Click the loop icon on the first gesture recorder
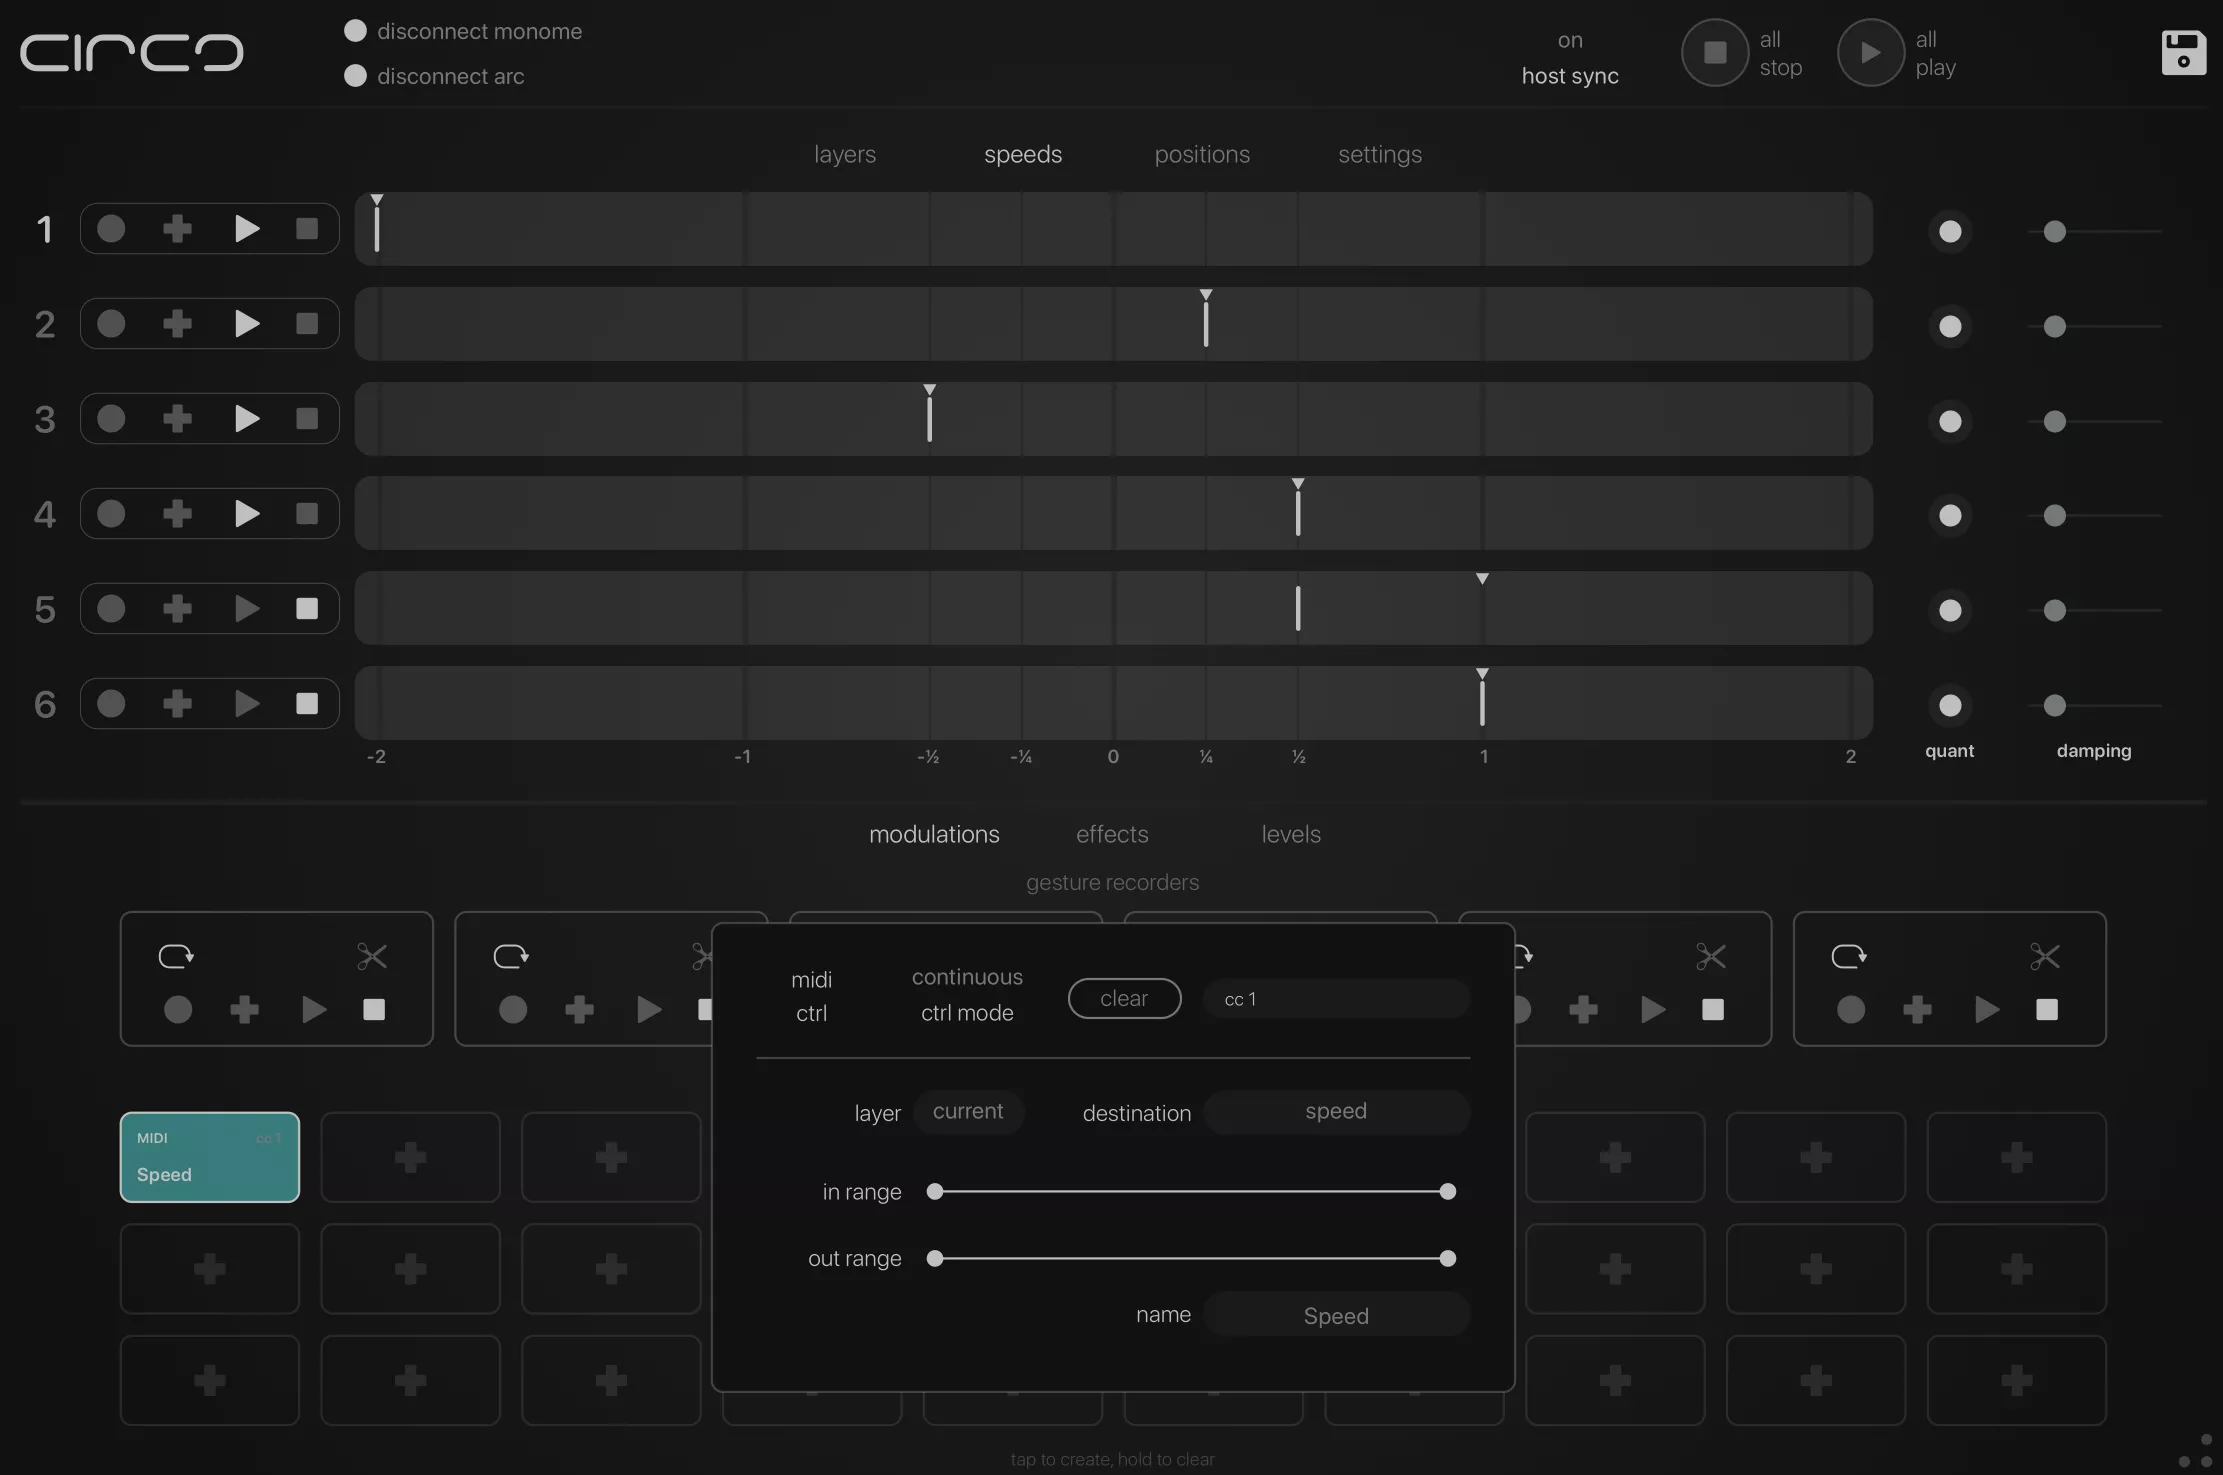2223x1475 pixels. (x=176, y=956)
